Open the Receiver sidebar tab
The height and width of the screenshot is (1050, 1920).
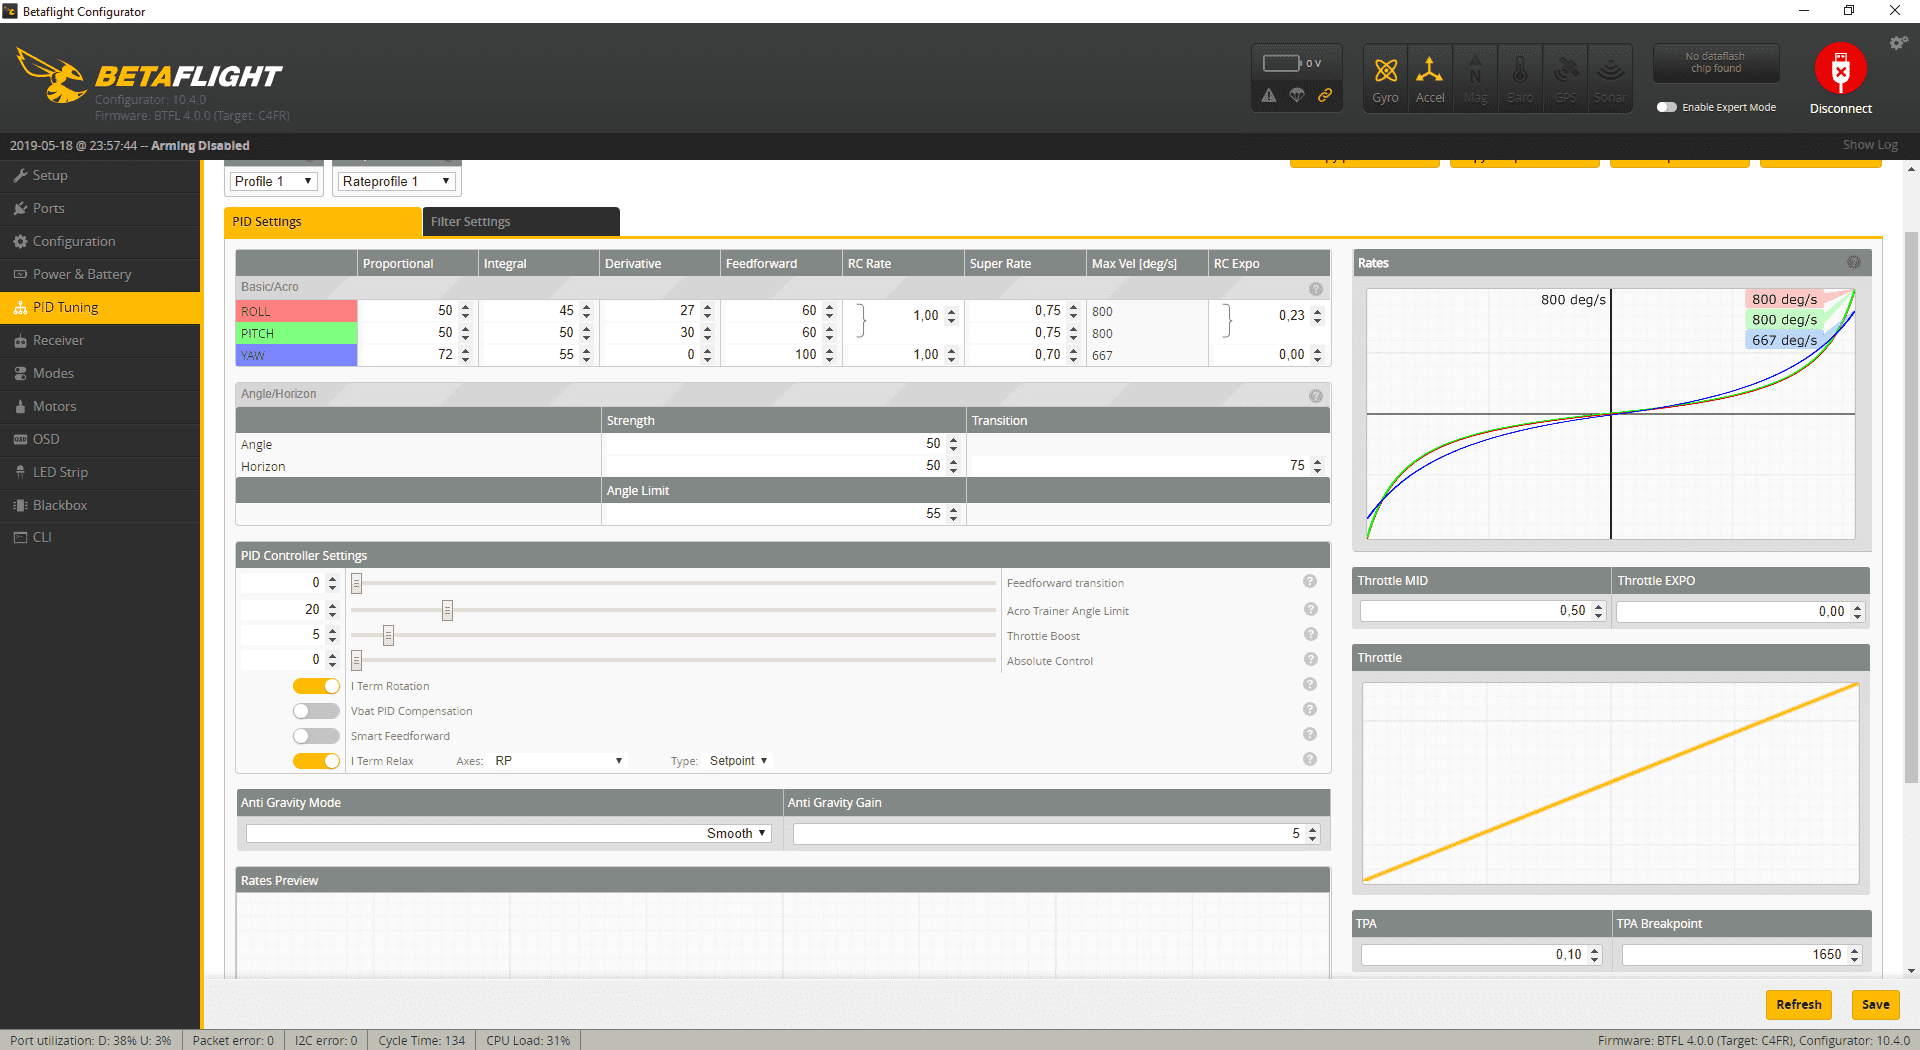tap(100, 340)
